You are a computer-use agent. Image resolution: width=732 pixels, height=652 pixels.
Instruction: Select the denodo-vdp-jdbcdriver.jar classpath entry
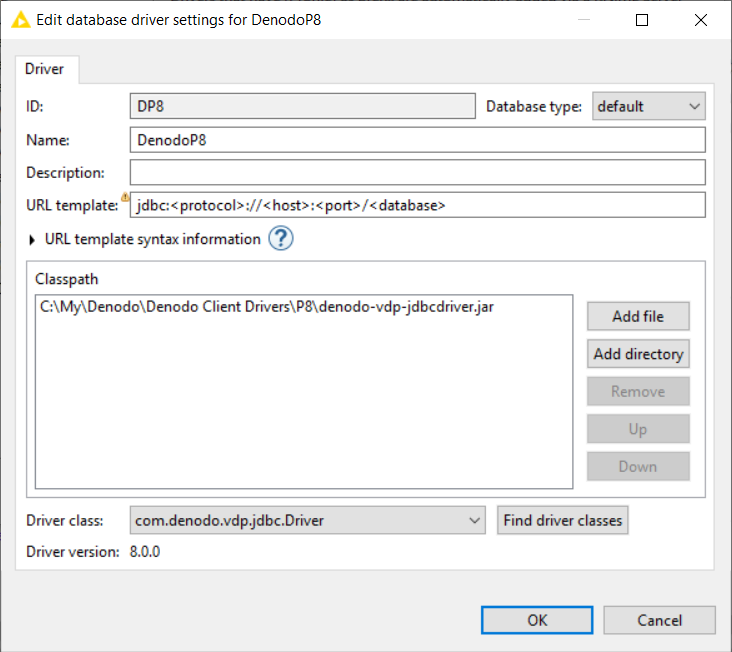pos(267,307)
